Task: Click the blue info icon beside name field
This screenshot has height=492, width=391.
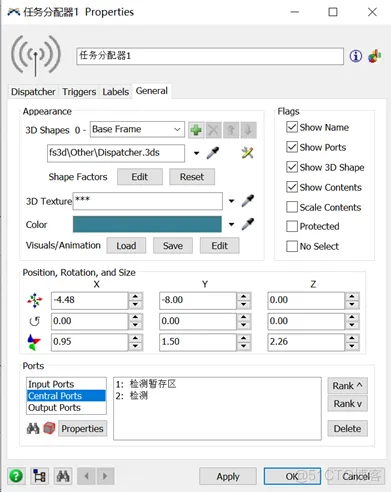Action: click(356, 56)
